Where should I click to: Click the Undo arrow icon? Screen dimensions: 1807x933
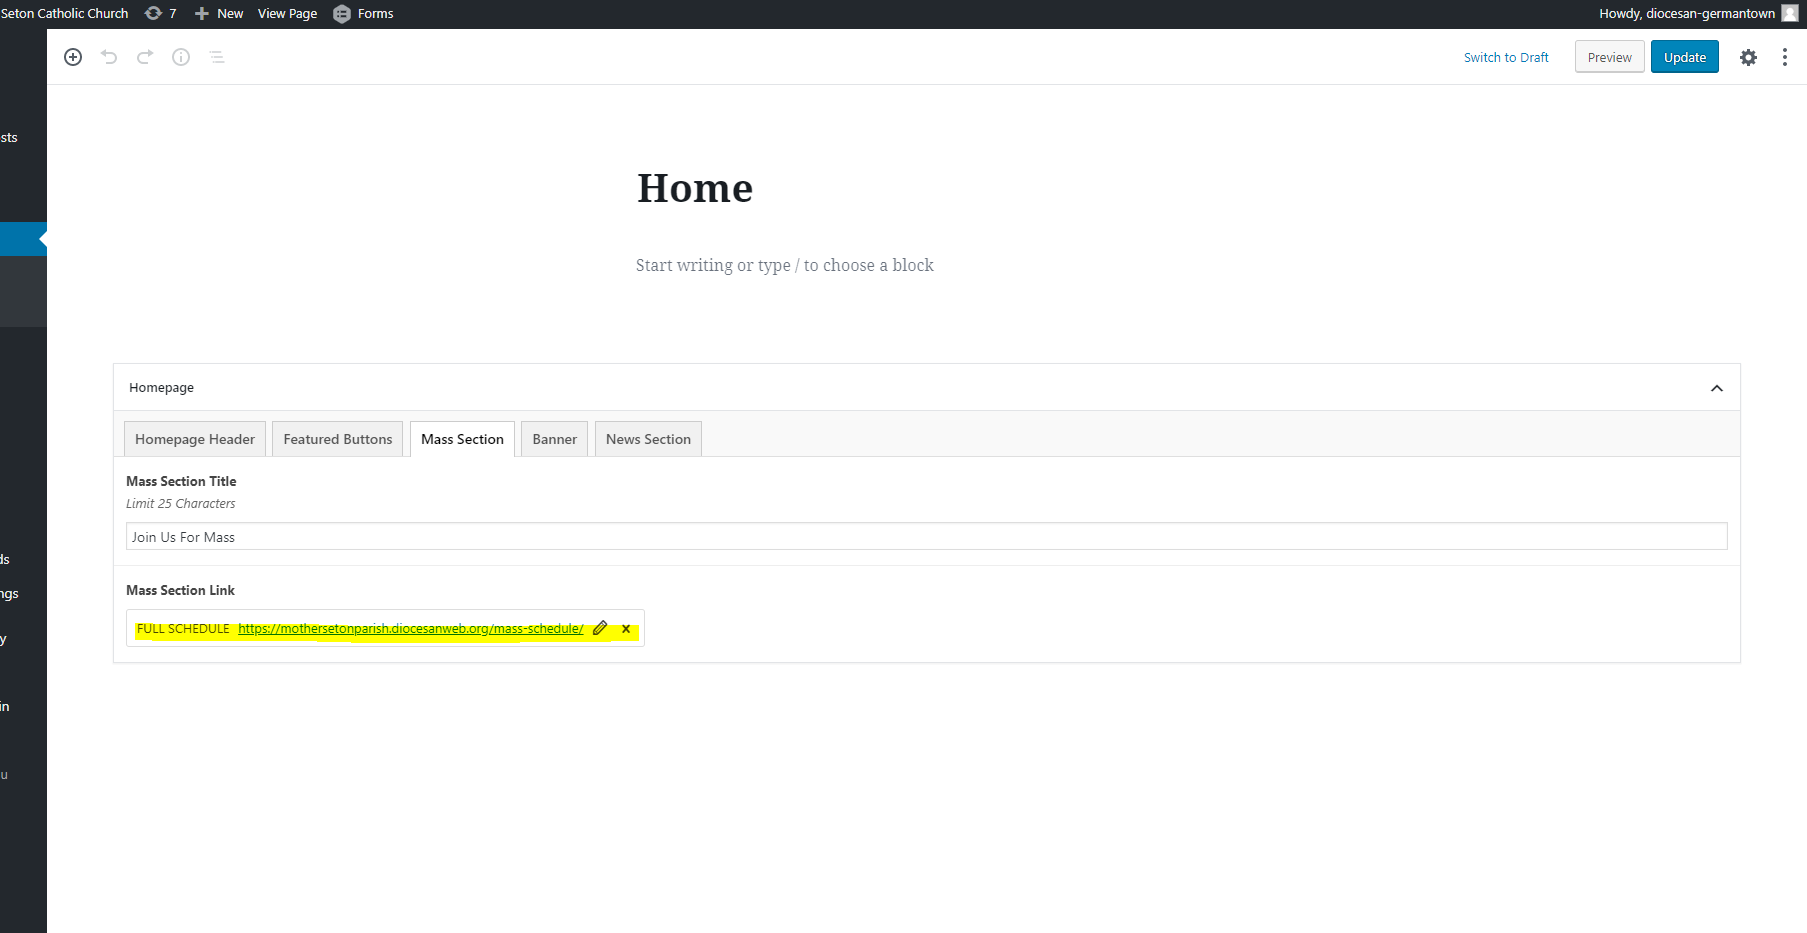point(109,57)
